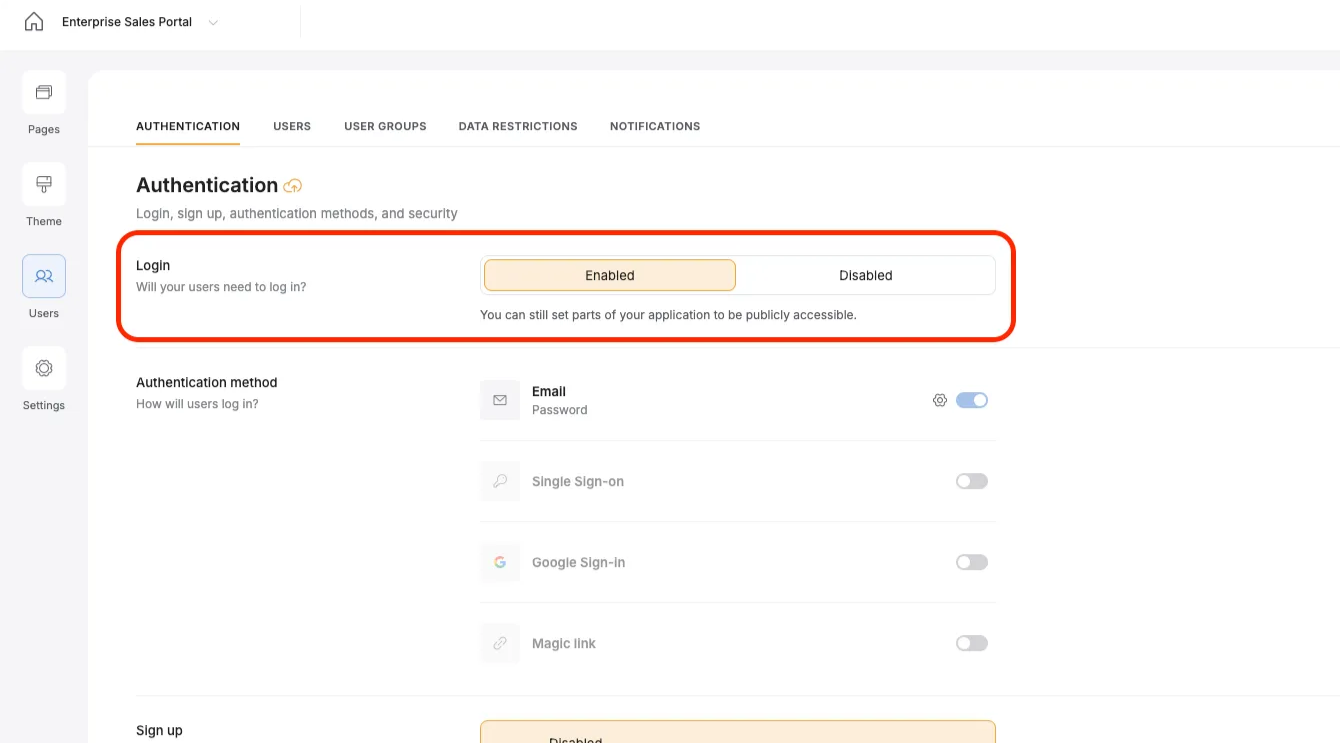Screen dimensions: 1340x743
Task: Click the home icon in the top bar
Action: [34, 20]
